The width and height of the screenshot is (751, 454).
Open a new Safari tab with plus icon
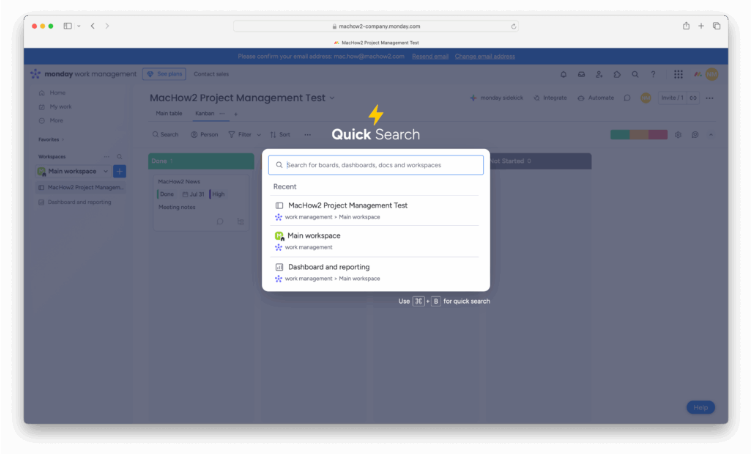pyautogui.click(x=701, y=26)
